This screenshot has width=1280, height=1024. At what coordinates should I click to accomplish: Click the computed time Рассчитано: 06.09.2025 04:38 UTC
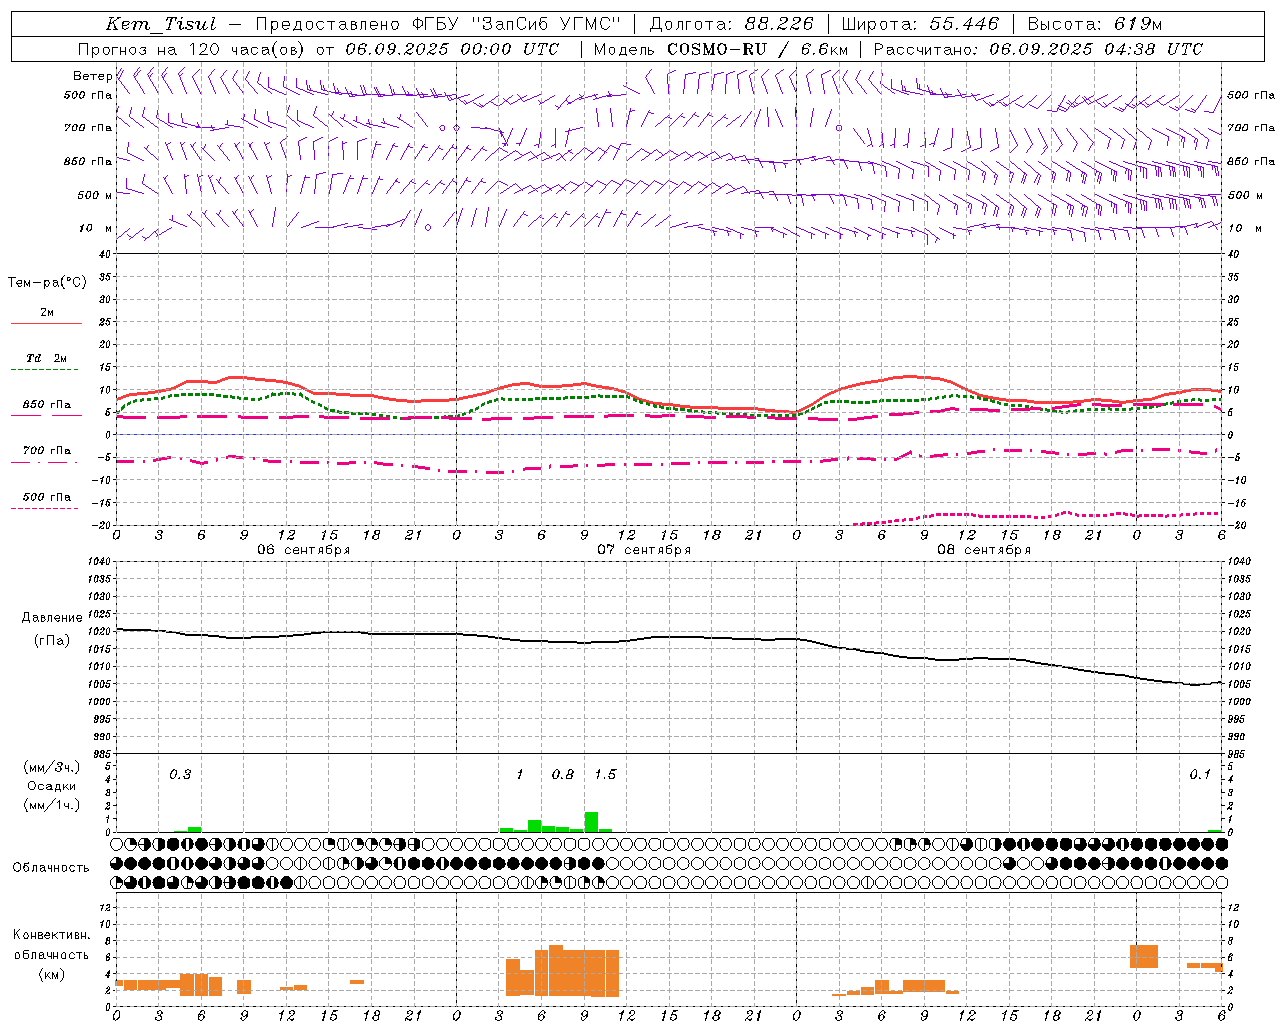tap(1038, 49)
